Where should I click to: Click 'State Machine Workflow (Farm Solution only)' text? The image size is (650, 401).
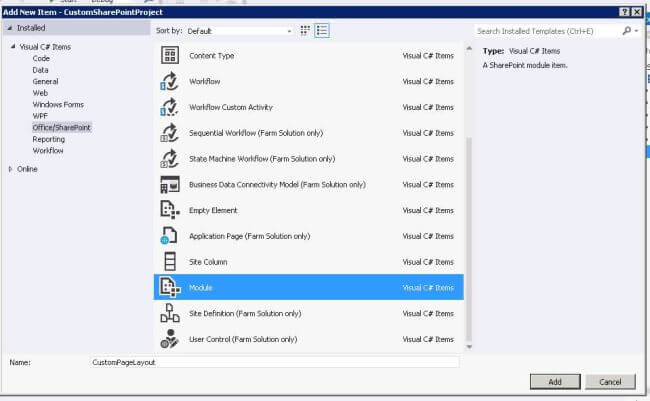click(262, 159)
